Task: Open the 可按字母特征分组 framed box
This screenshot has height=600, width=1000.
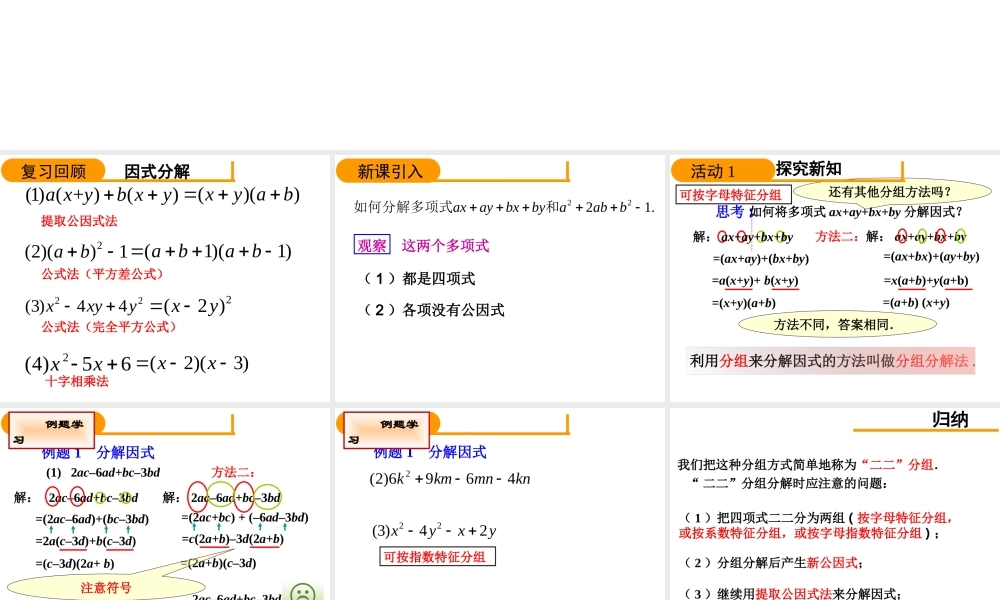Action: tap(733, 193)
